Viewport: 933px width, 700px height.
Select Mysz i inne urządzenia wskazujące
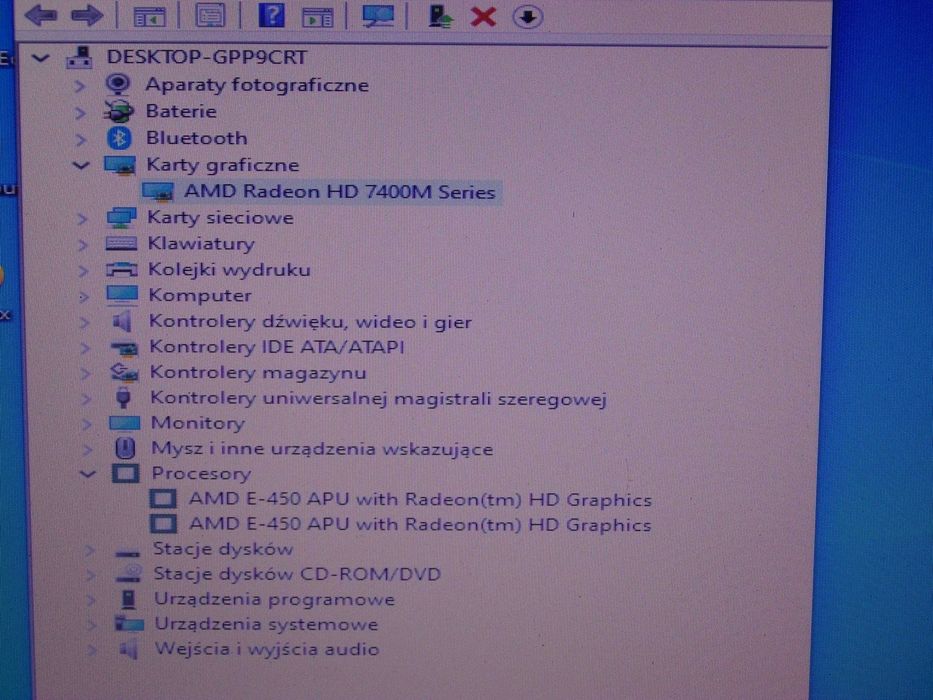point(322,449)
